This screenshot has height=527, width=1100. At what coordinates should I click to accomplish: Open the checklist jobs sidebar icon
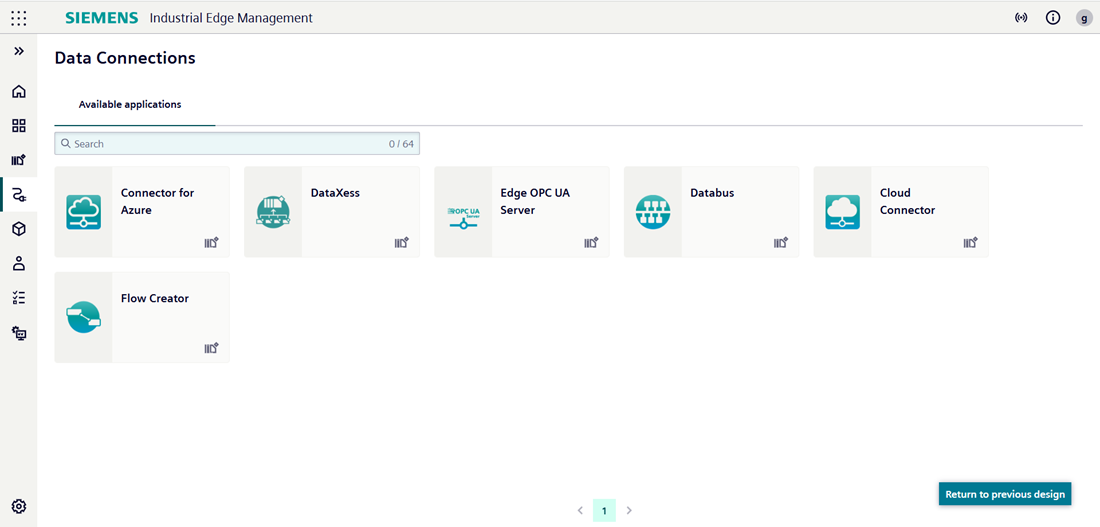point(19,298)
